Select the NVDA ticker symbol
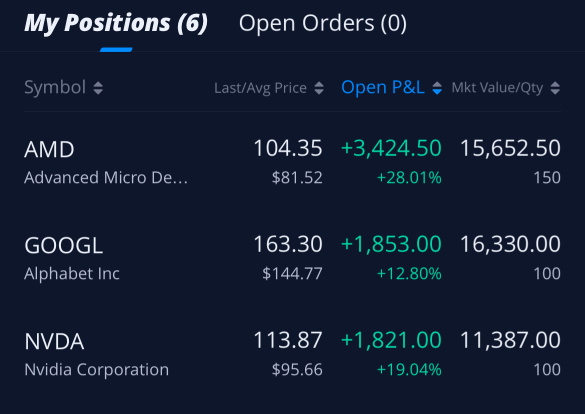This screenshot has width=585, height=414. click(x=54, y=342)
